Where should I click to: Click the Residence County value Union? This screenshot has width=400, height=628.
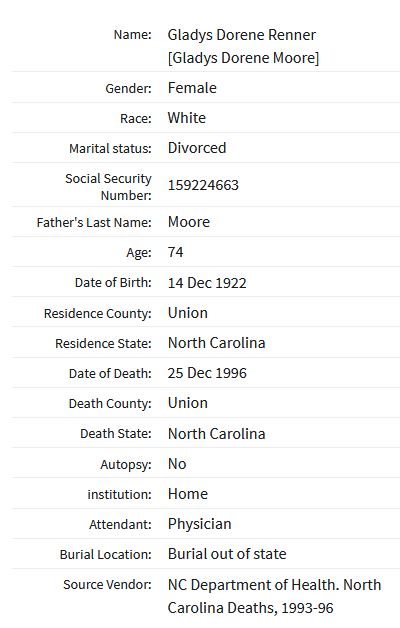188,313
